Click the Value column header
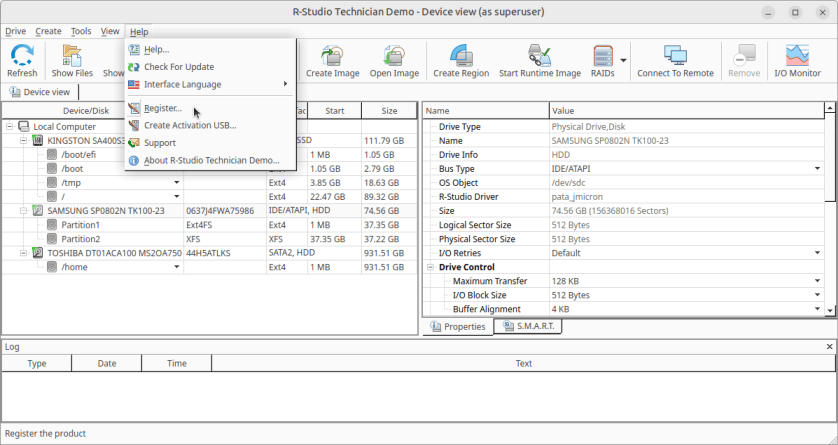Image resolution: width=838 pixels, height=445 pixels. coord(687,111)
